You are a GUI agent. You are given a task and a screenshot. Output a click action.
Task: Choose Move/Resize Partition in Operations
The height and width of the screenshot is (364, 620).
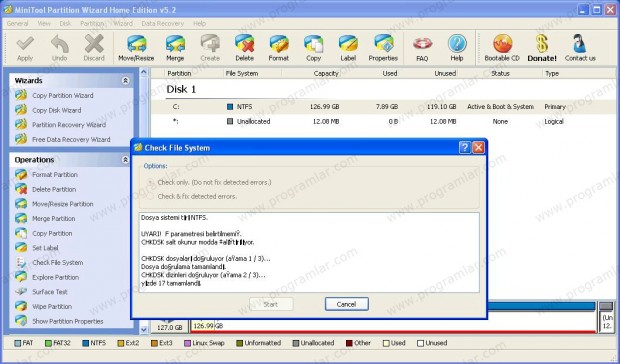pyautogui.click(x=62, y=204)
